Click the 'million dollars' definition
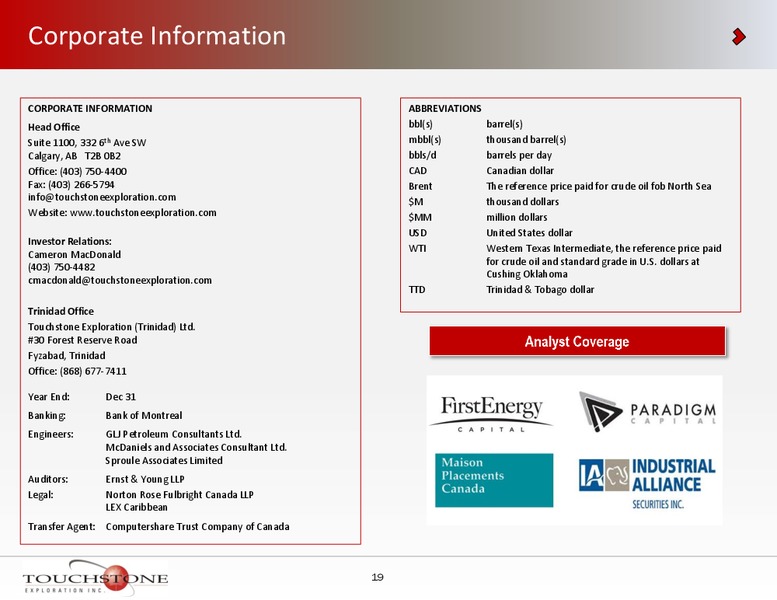Image resolution: width=777 pixels, height=600 pixels. click(x=517, y=218)
